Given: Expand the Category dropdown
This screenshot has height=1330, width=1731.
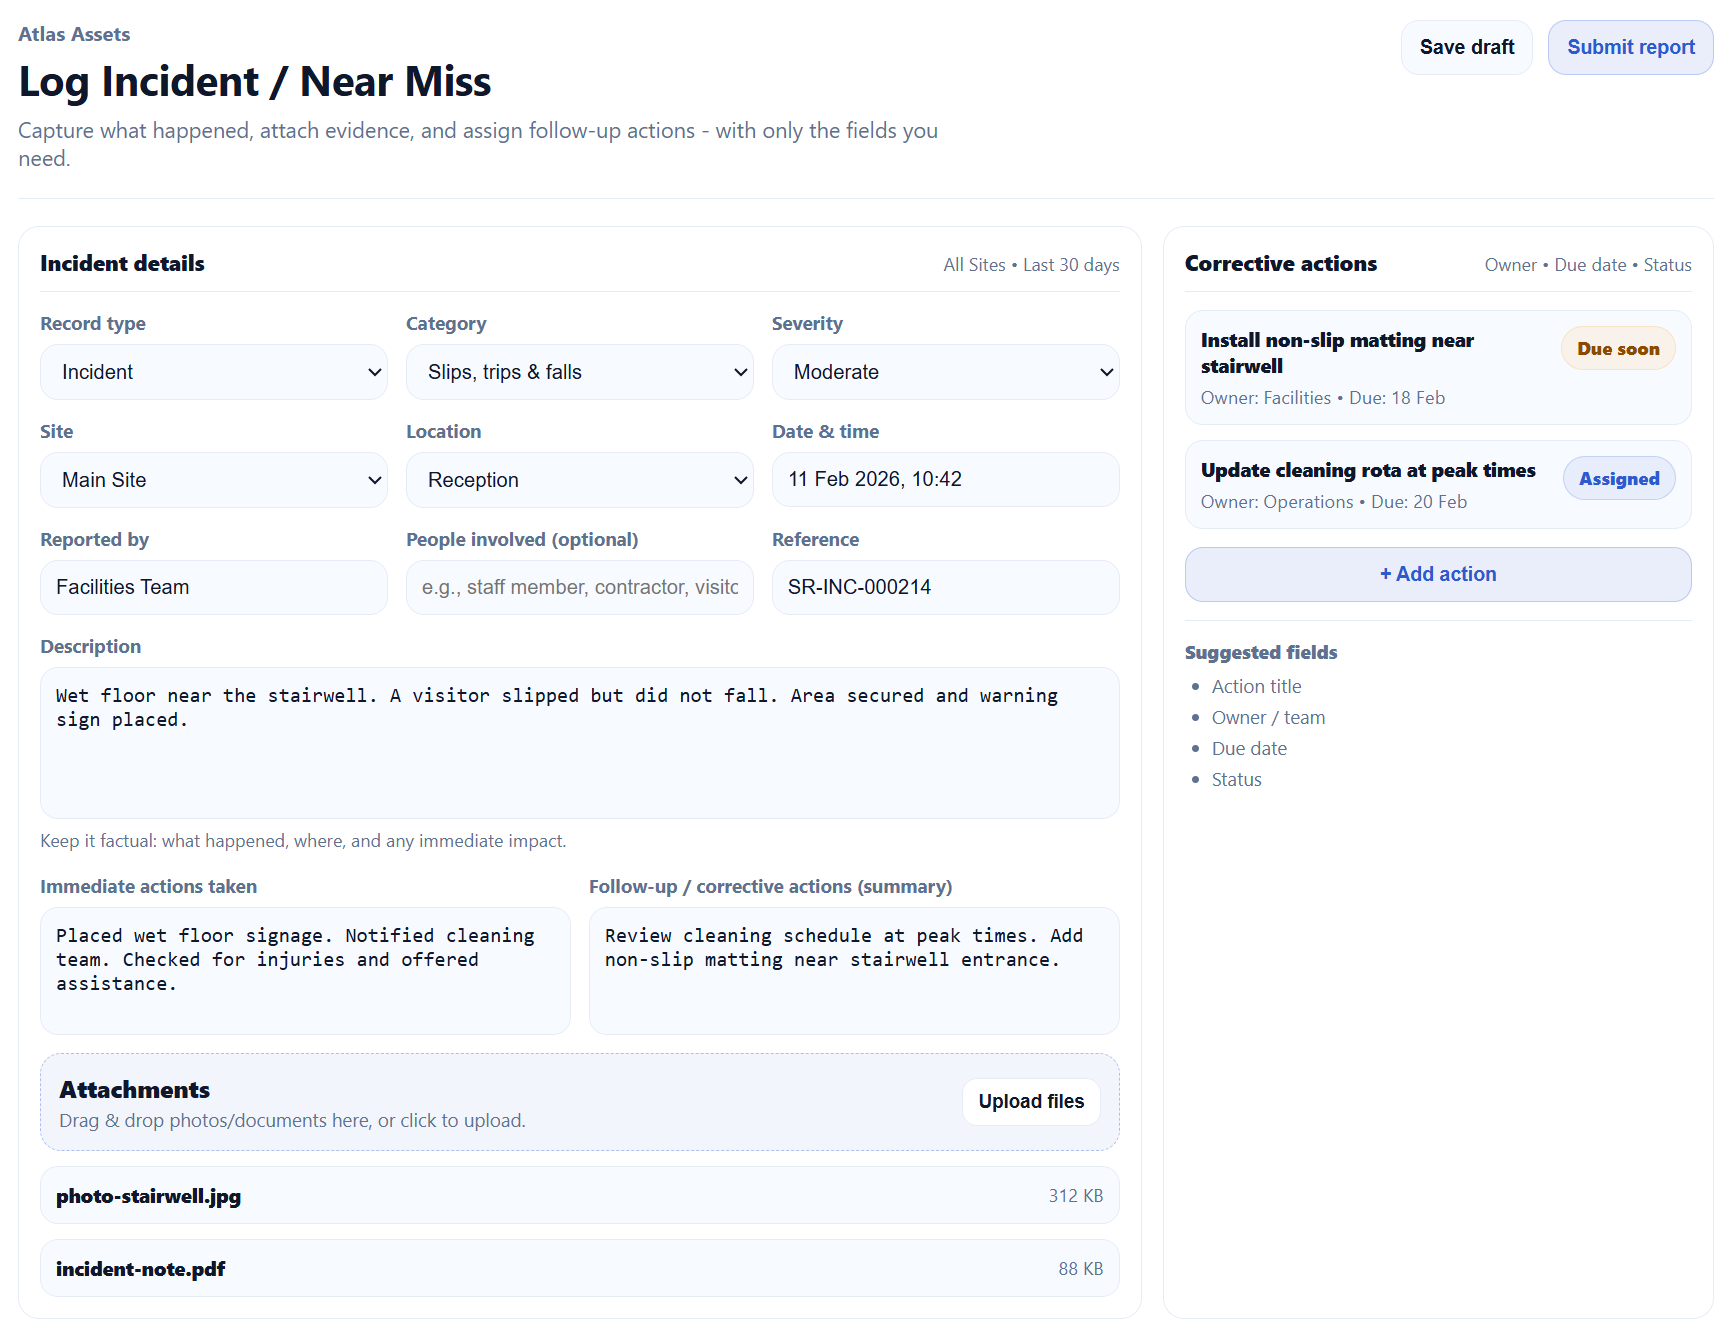Looking at the screenshot, I should click(x=579, y=372).
